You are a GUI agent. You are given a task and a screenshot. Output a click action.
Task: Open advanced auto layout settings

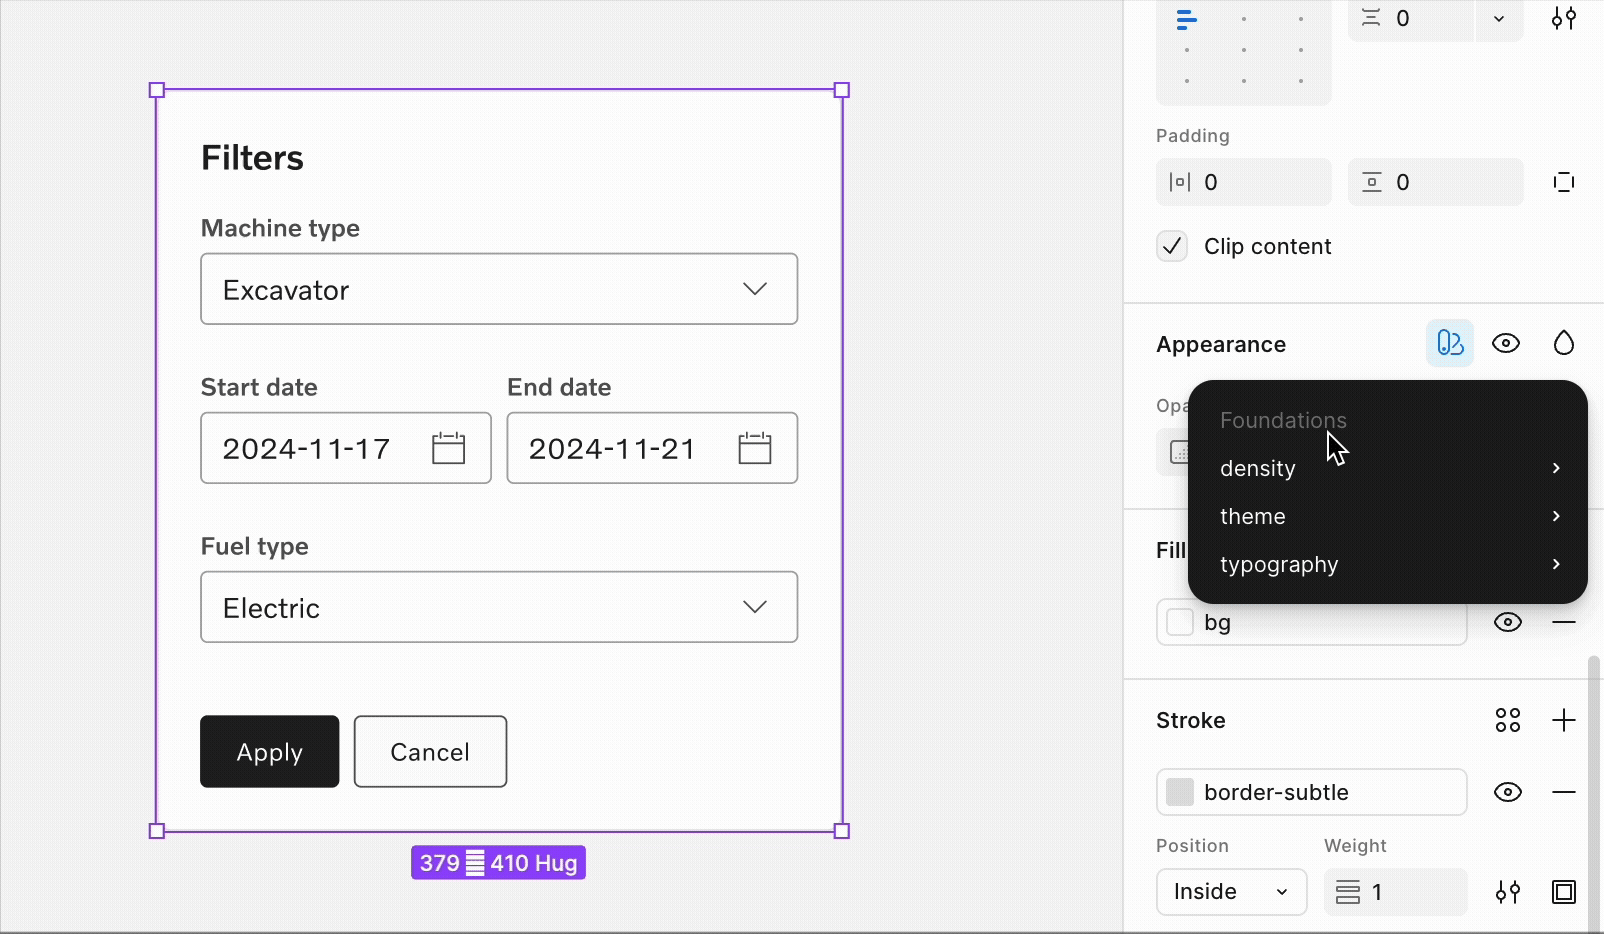click(1564, 18)
